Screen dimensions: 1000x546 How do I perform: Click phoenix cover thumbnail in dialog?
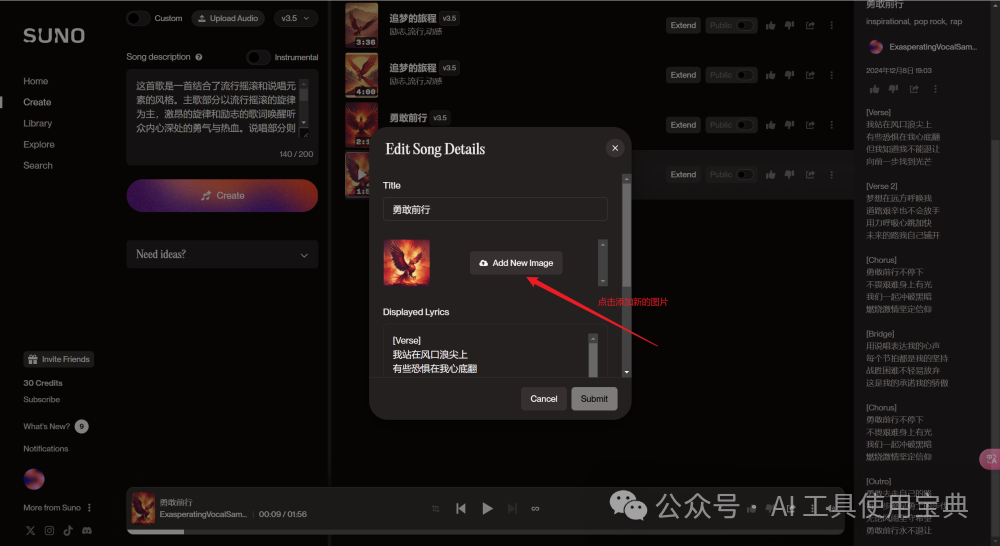tap(406, 262)
